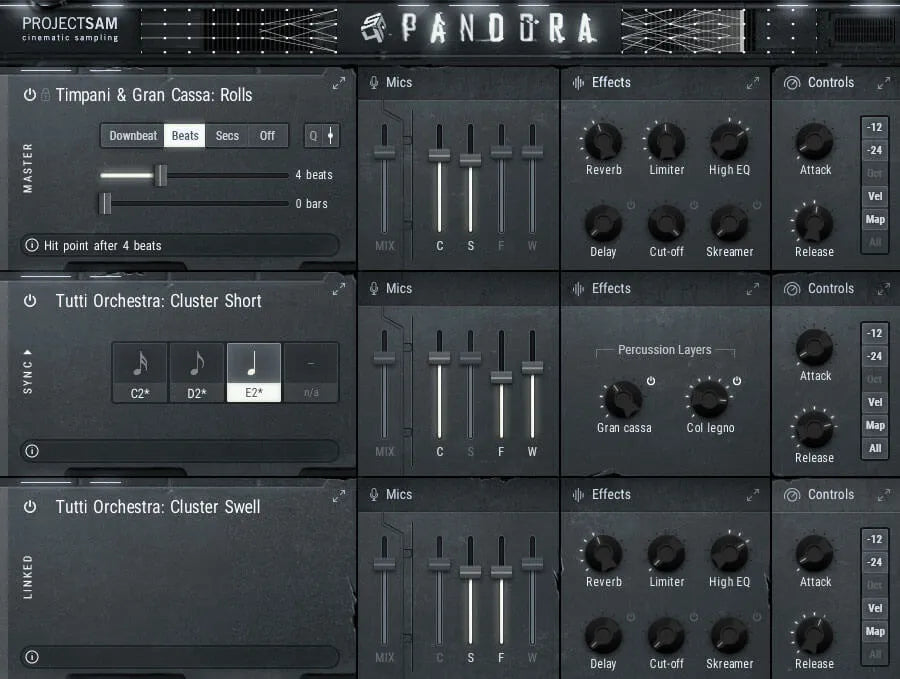Image resolution: width=900 pixels, height=679 pixels.
Task: Toggle the Gran cassa percussion layer power switch
Action: click(x=652, y=381)
